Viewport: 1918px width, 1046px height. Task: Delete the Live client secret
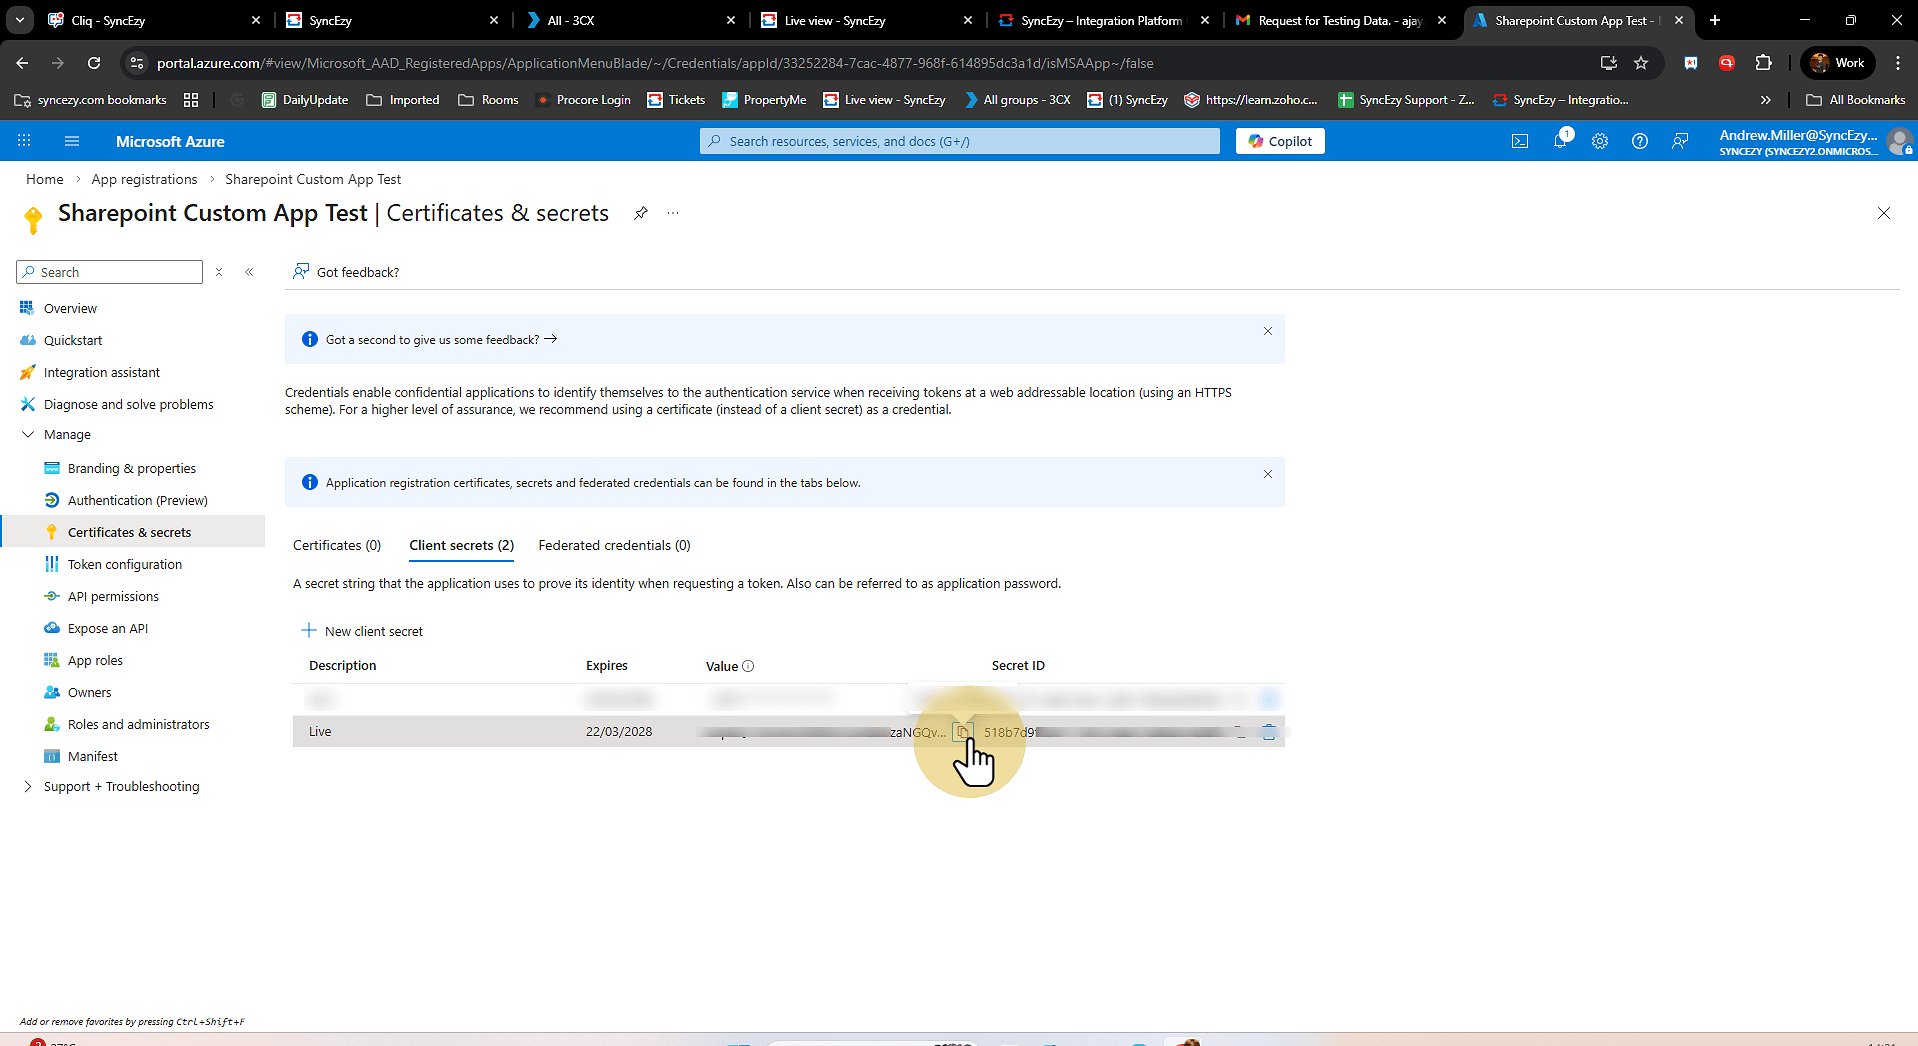[x=1268, y=732]
